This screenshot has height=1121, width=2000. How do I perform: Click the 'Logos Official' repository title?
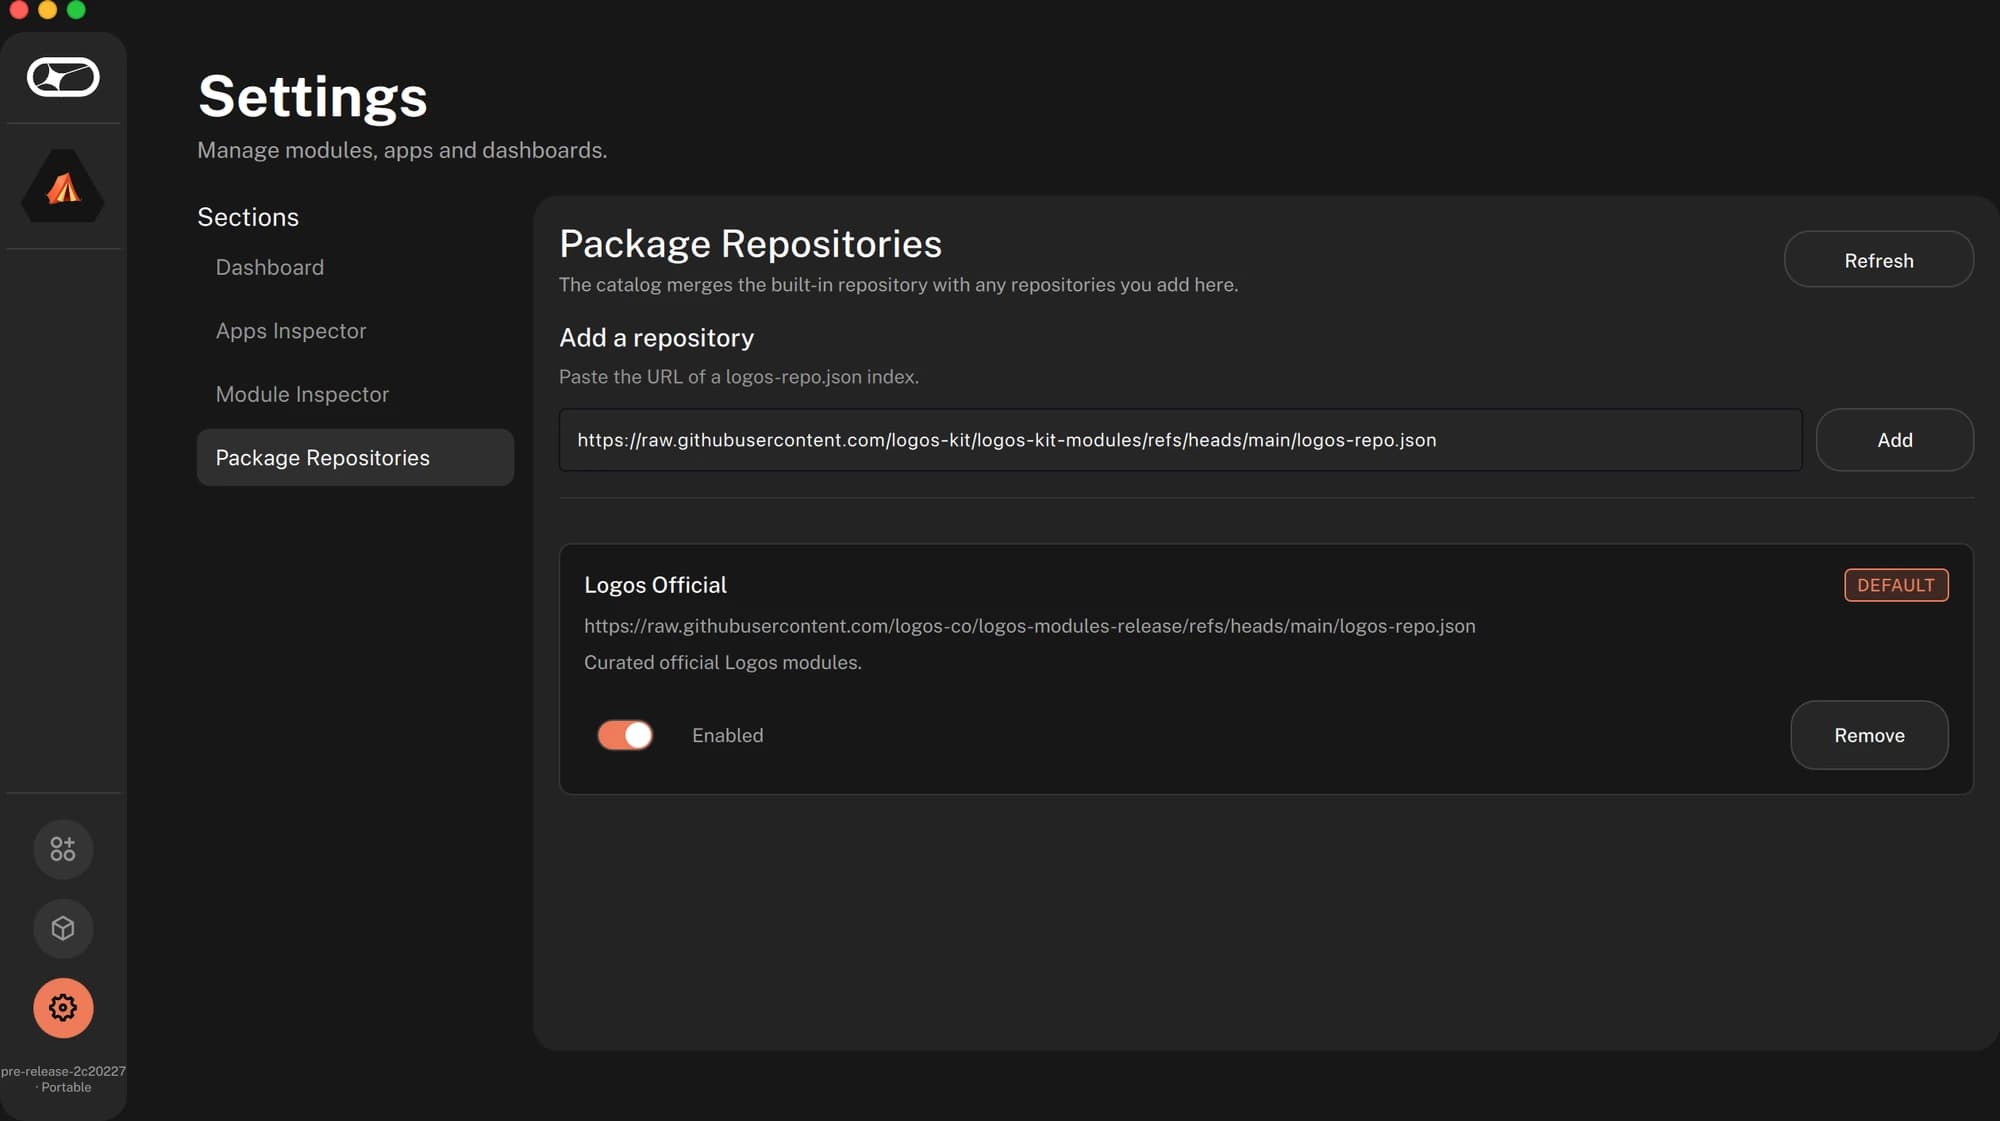(x=655, y=585)
